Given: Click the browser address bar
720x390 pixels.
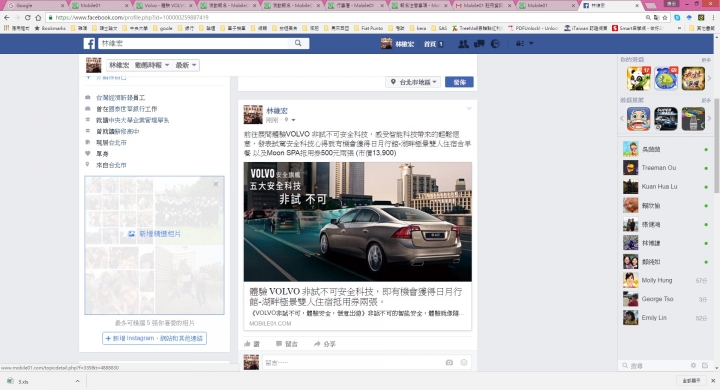Looking at the screenshot, I should (344, 17).
